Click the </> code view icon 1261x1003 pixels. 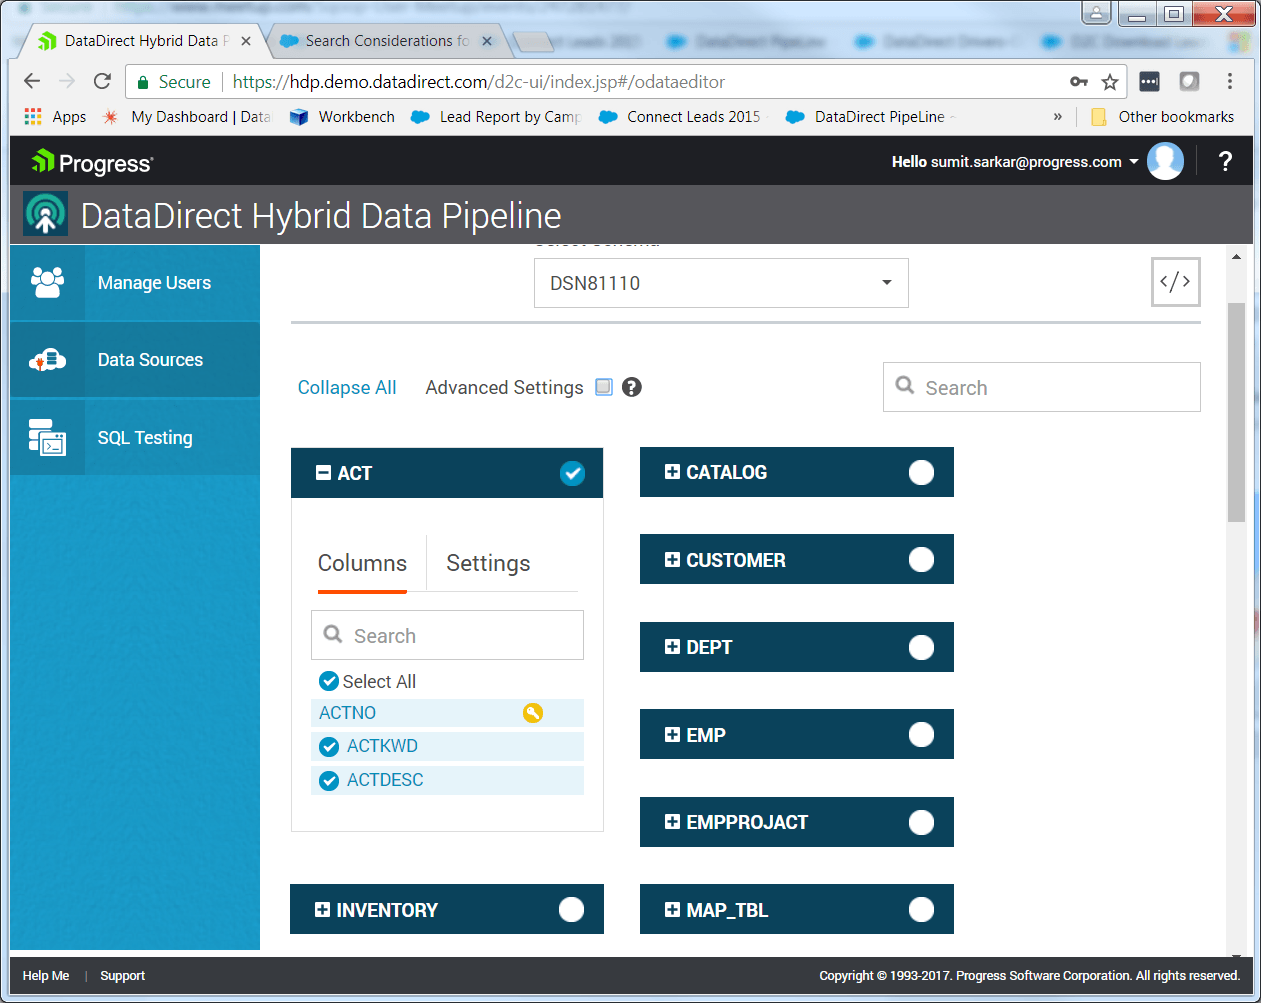(1175, 282)
